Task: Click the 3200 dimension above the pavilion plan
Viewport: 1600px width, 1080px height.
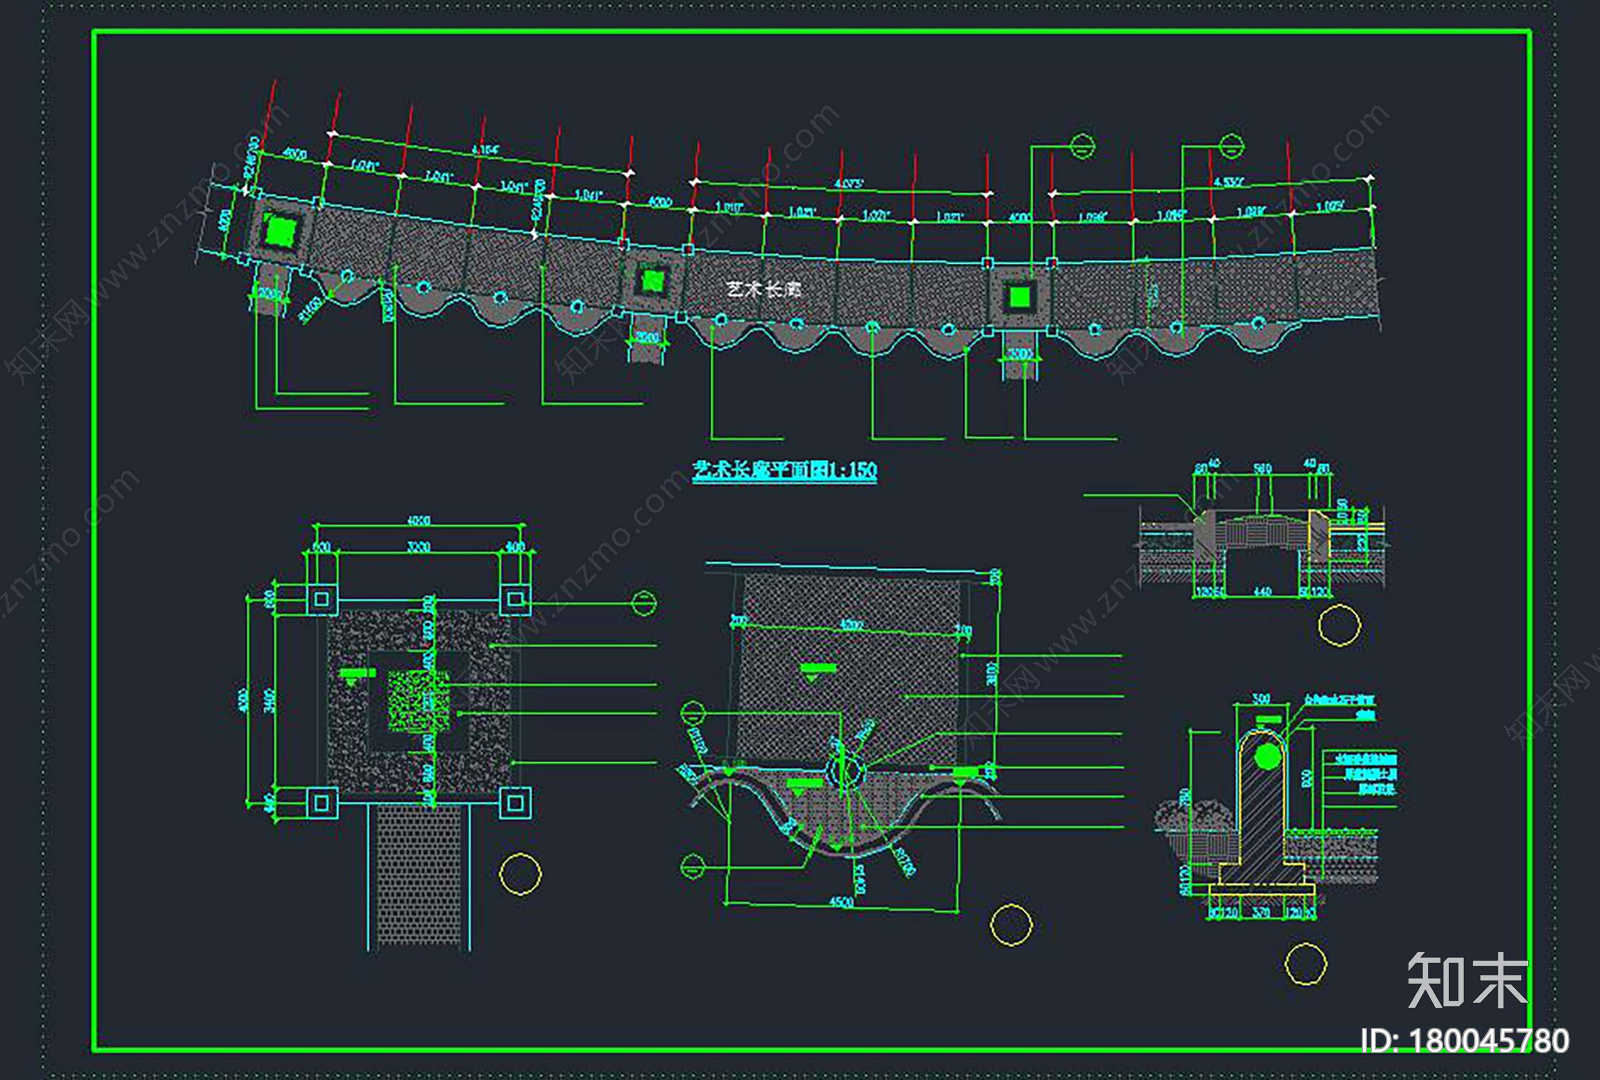Action: (x=418, y=547)
